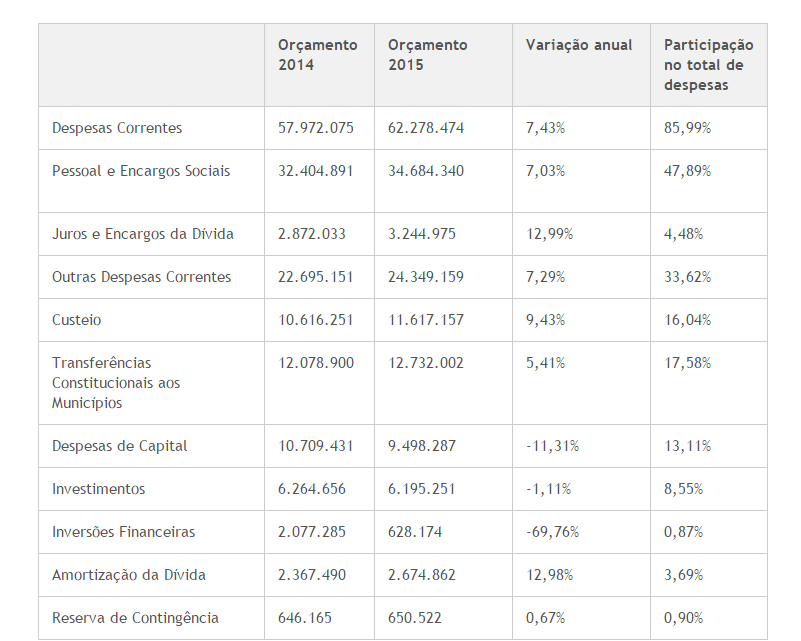Select the Juros e Encargos da Dívida label

pos(143,234)
